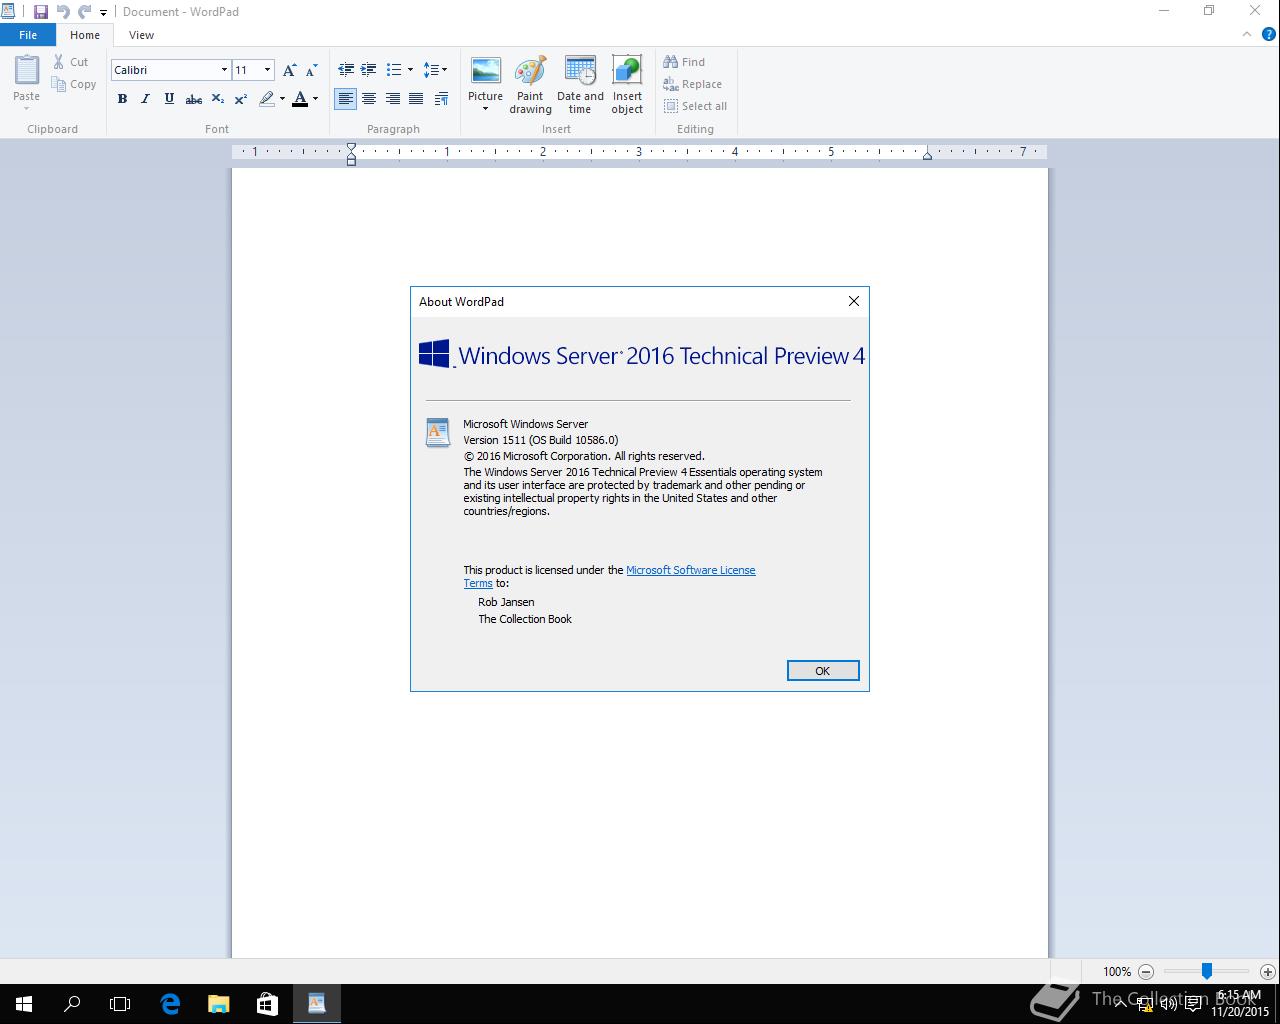Toggle Strikethrough formatting
This screenshot has height=1024, width=1280.
(x=194, y=99)
